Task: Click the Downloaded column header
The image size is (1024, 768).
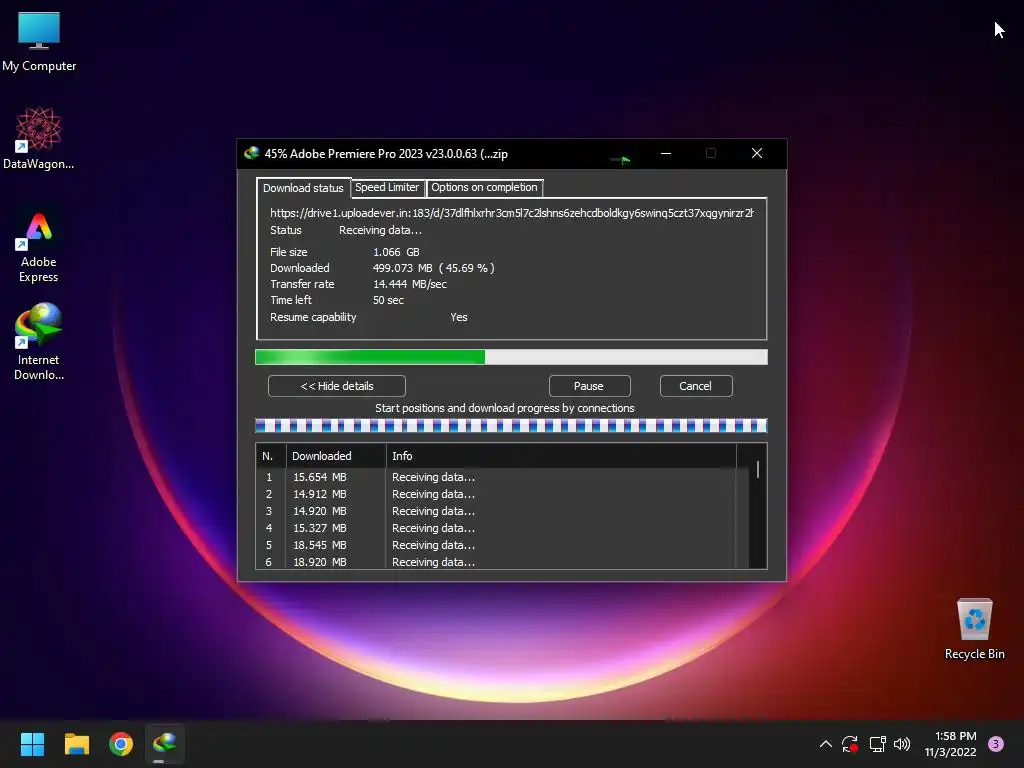Action: point(336,456)
